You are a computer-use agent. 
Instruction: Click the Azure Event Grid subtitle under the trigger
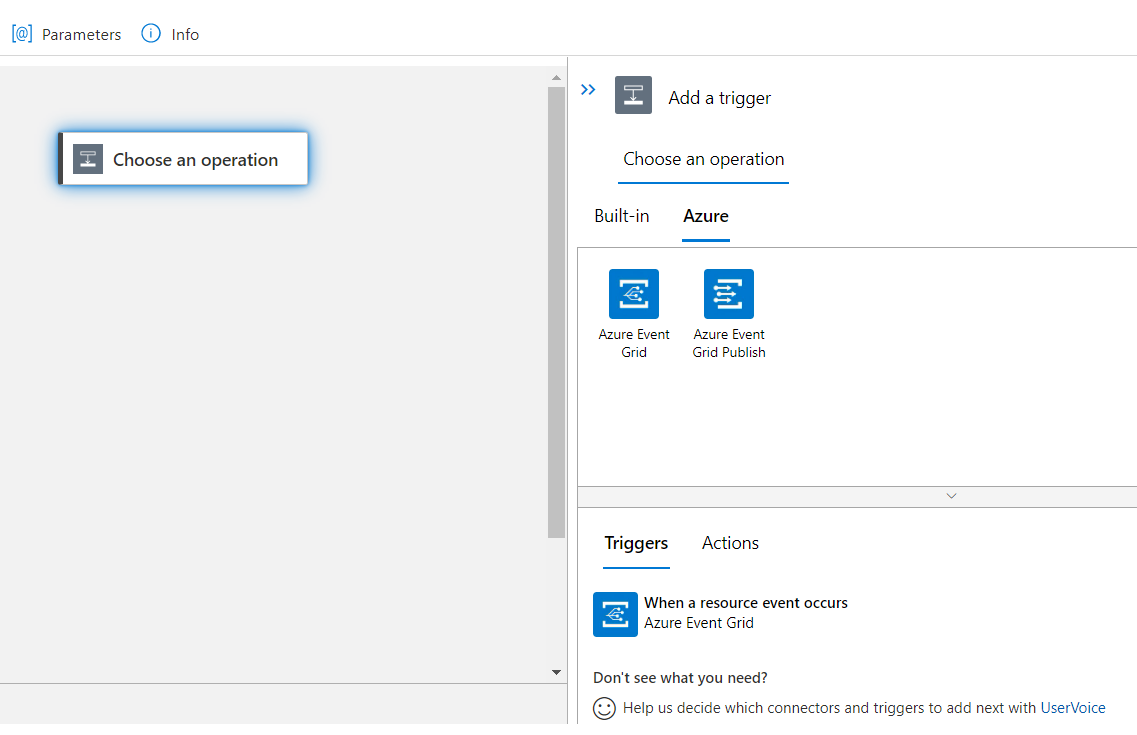pyautogui.click(x=699, y=623)
